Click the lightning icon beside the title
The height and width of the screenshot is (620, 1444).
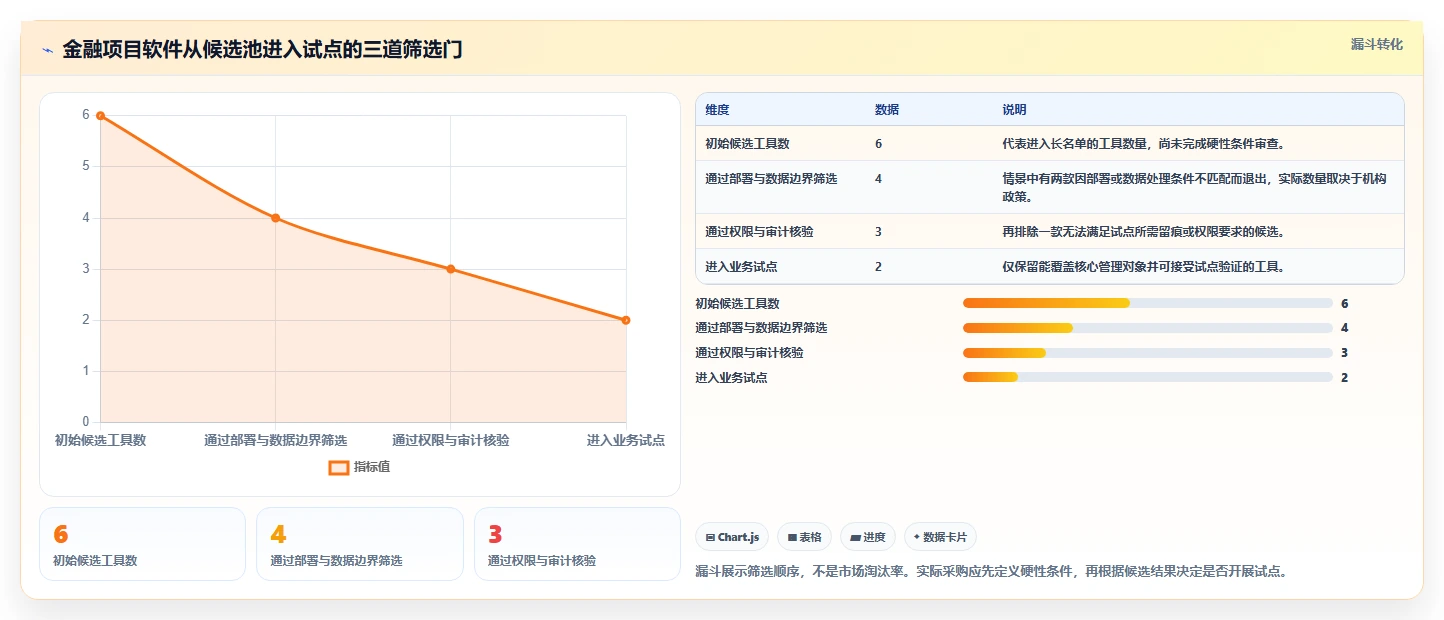[x=47, y=50]
